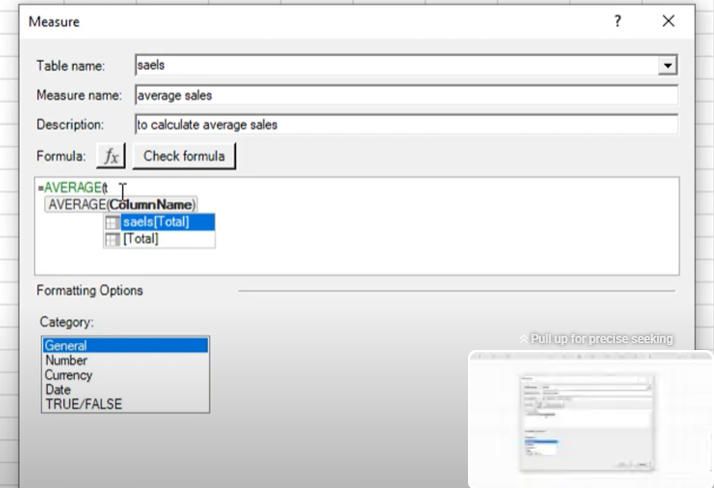This screenshot has height=488, width=714.
Task: Select Currency category
Action: point(125,375)
